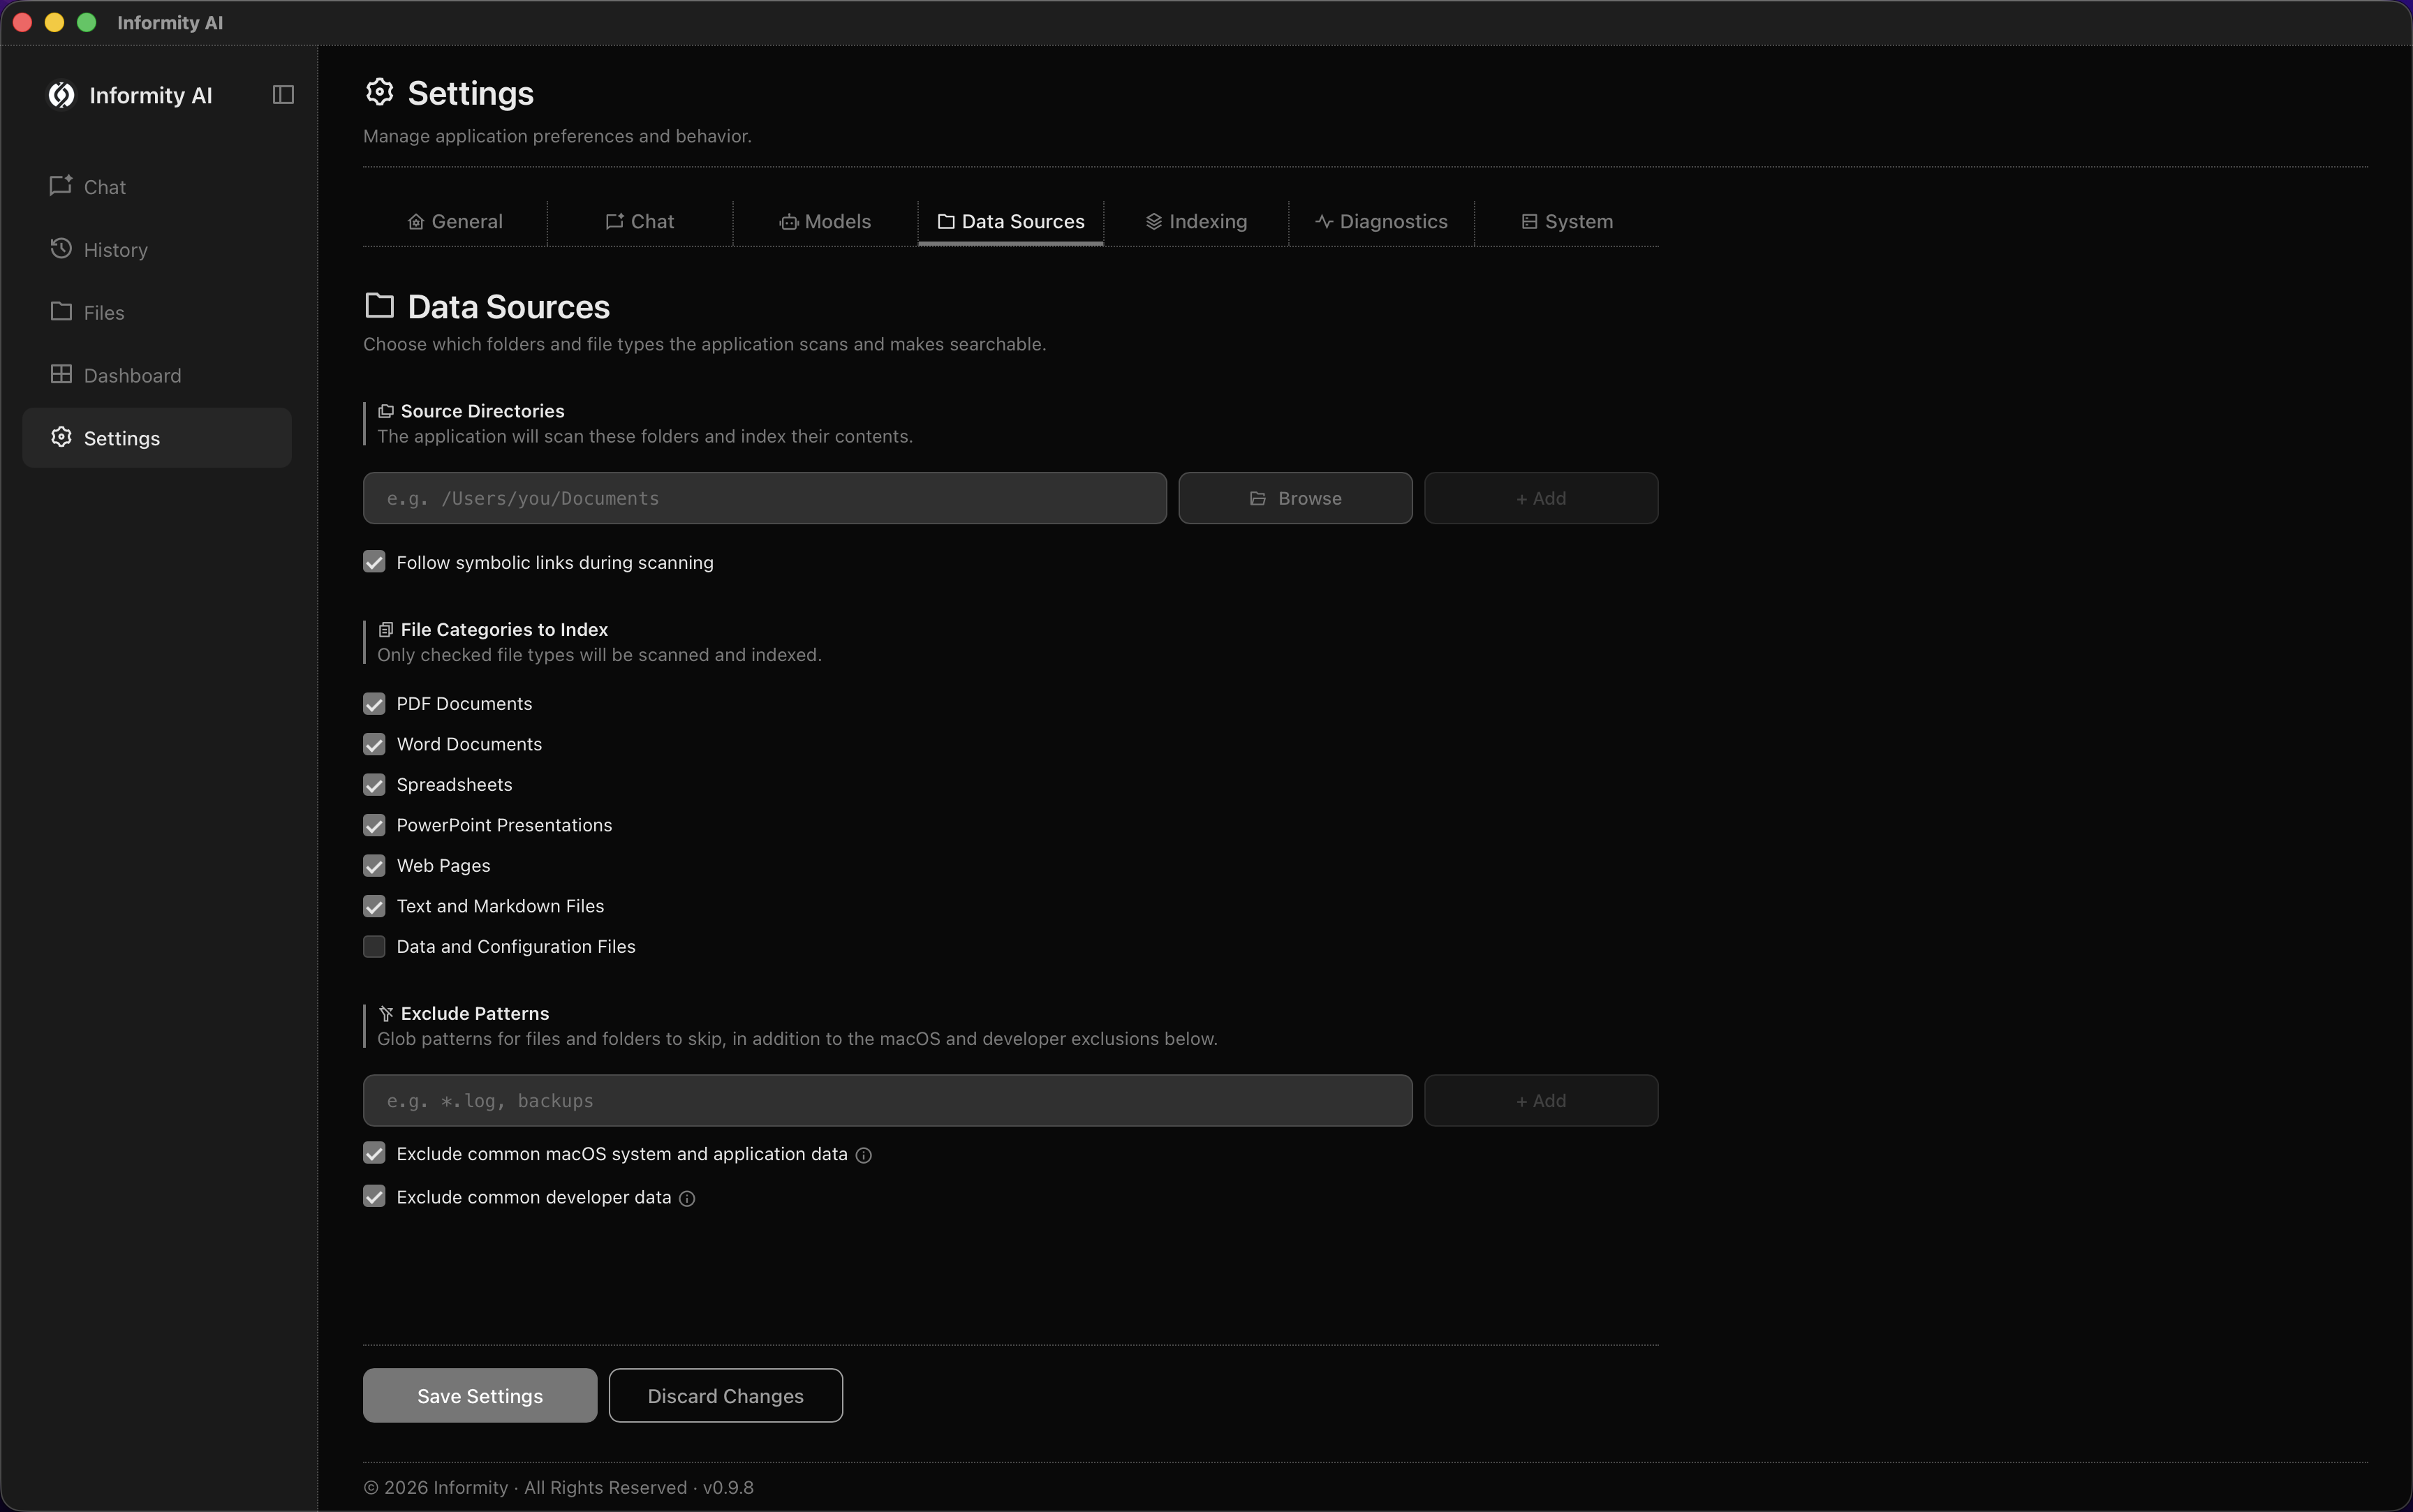Screen dimensions: 2413x1512
Task: Switch to the System tab
Action: pyautogui.click(x=1567, y=222)
